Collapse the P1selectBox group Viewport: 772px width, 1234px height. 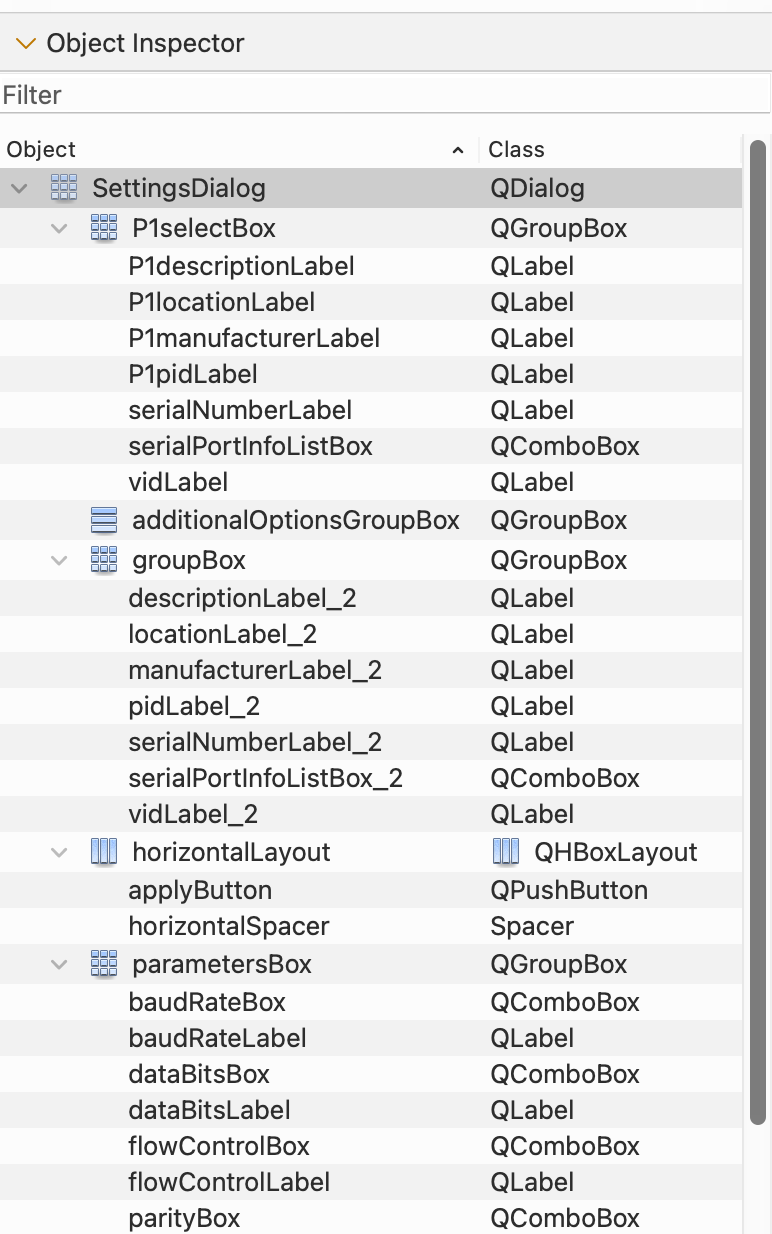coord(58,227)
